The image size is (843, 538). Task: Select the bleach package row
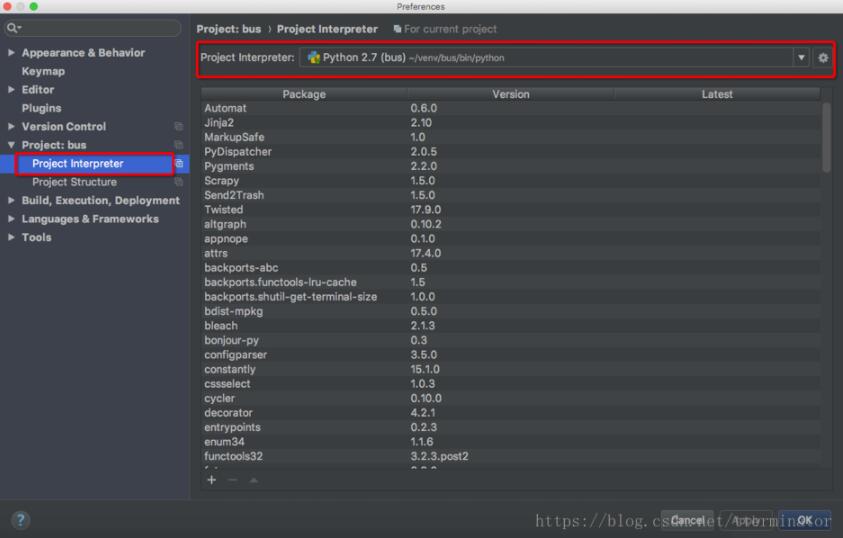511,326
